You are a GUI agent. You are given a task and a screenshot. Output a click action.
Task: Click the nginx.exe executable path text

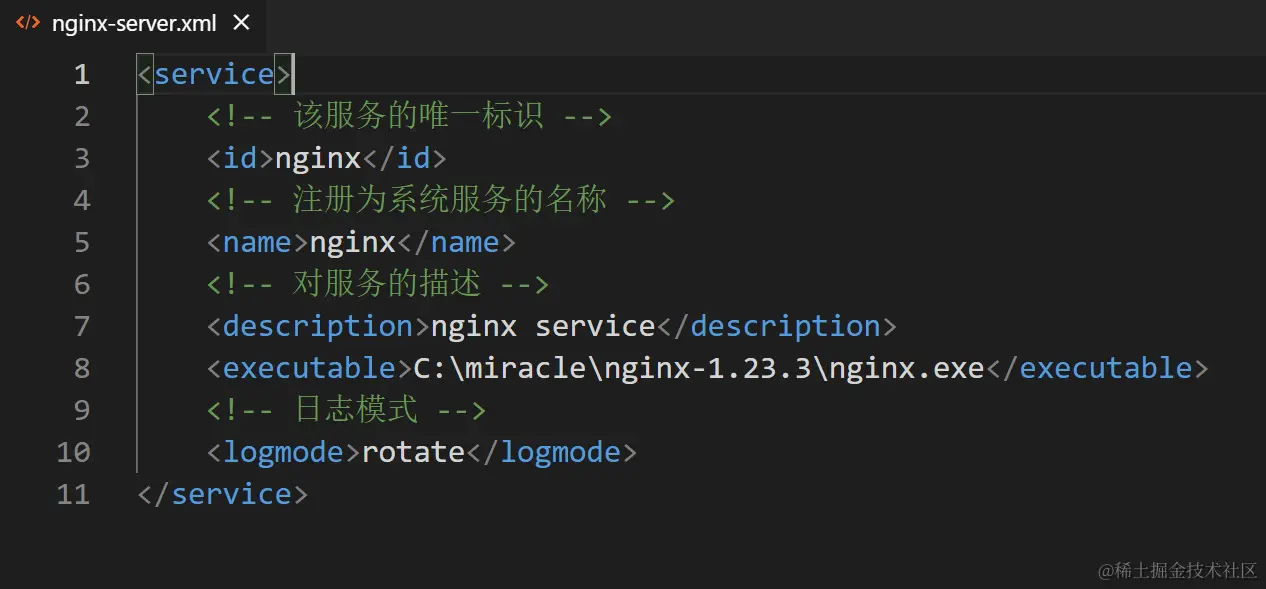(699, 369)
